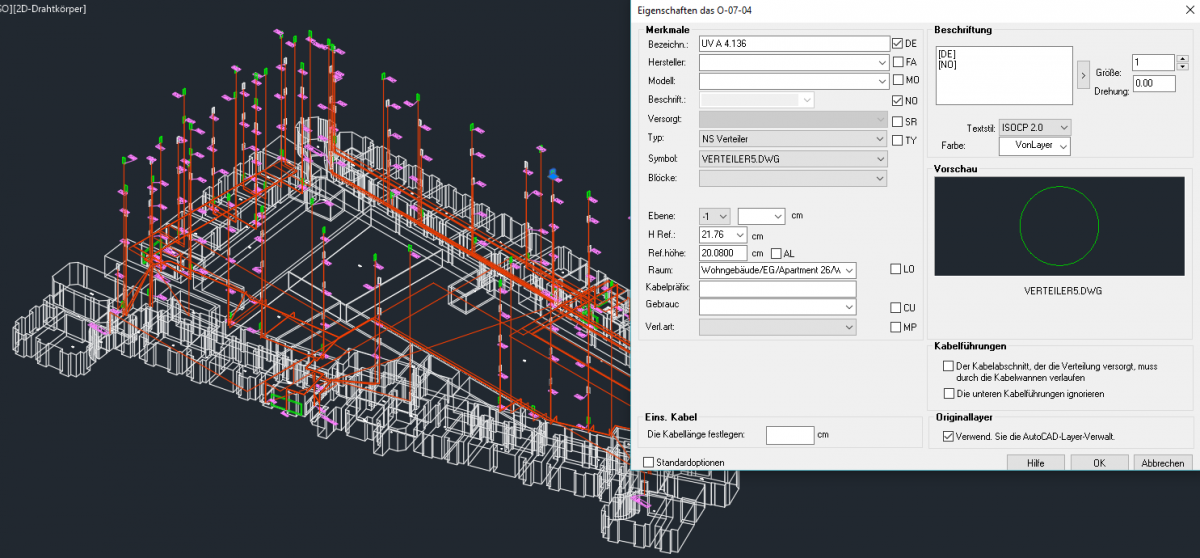Image resolution: width=1200 pixels, height=558 pixels.
Task: Click the Bezeichn. text field
Action: point(794,44)
